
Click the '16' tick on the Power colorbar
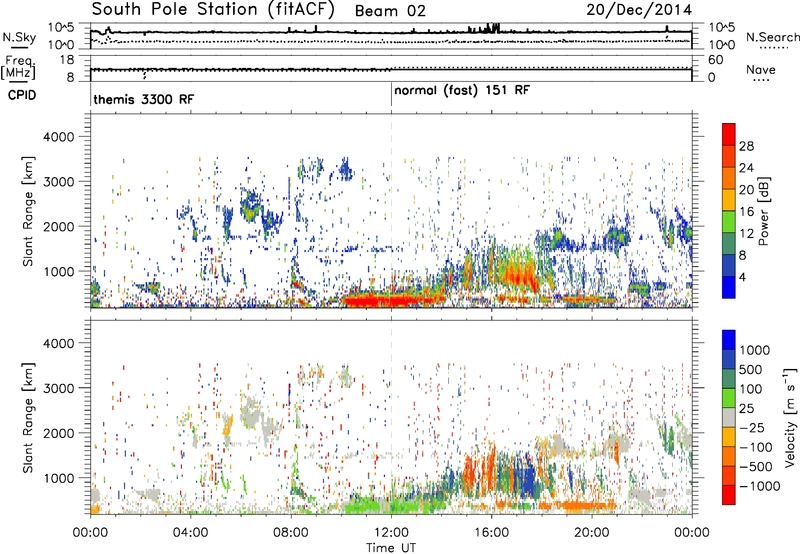746,212
